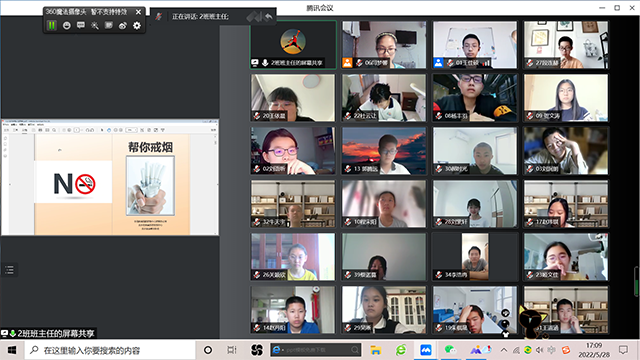Pause the 360 magic camera with the green button
The height and width of the screenshot is (360, 640).
click(51, 25)
